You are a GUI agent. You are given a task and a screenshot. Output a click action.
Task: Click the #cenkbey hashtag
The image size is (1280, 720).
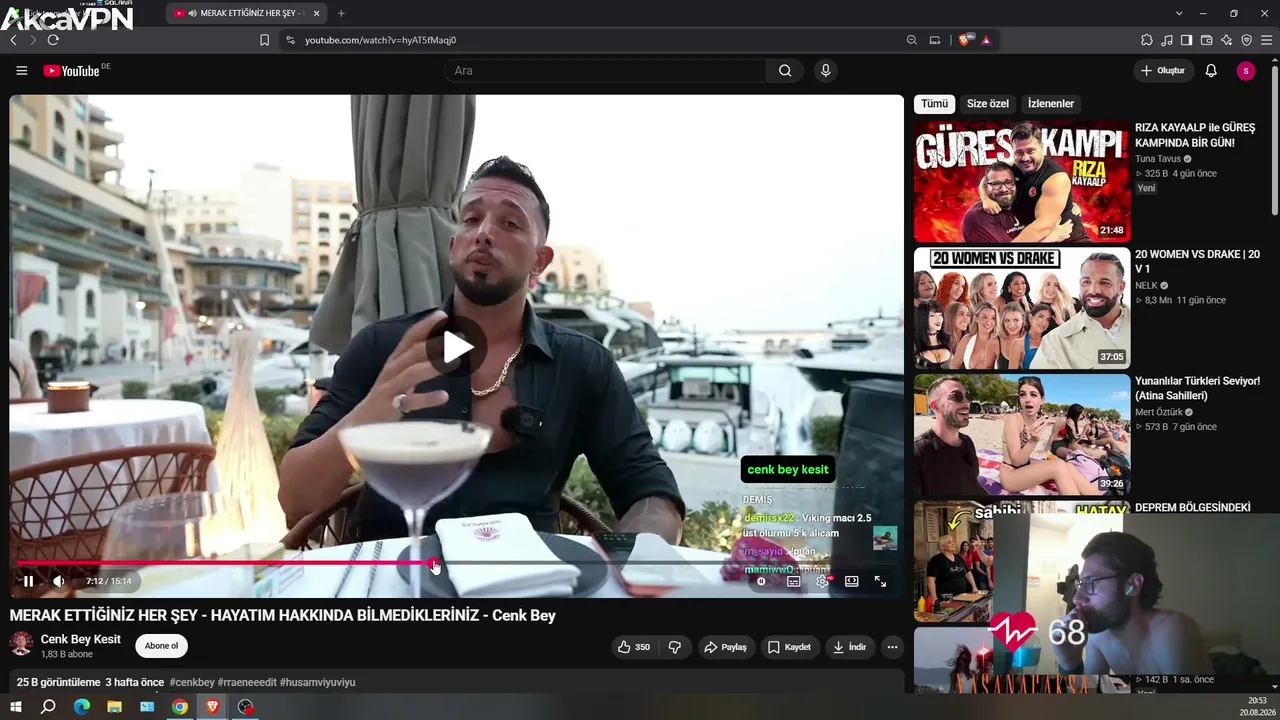tap(192, 683)
